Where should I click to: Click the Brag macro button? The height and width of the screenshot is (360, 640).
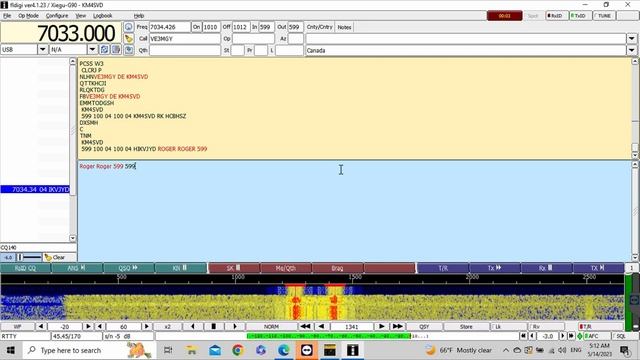[337, 268]
